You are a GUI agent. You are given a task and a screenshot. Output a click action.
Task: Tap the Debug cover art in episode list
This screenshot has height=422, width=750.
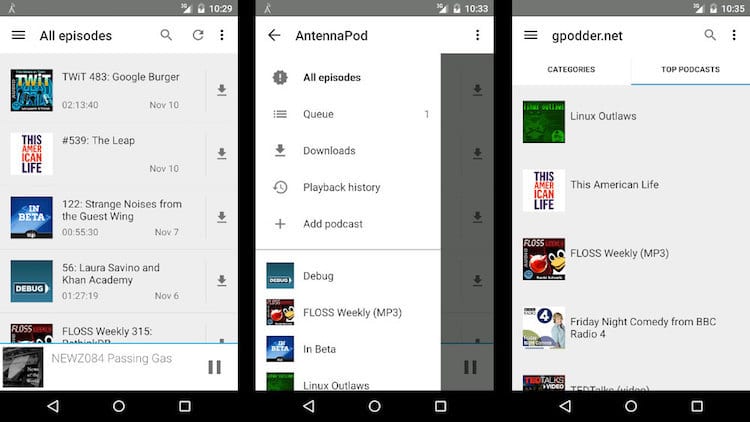(x=32, y=281)
